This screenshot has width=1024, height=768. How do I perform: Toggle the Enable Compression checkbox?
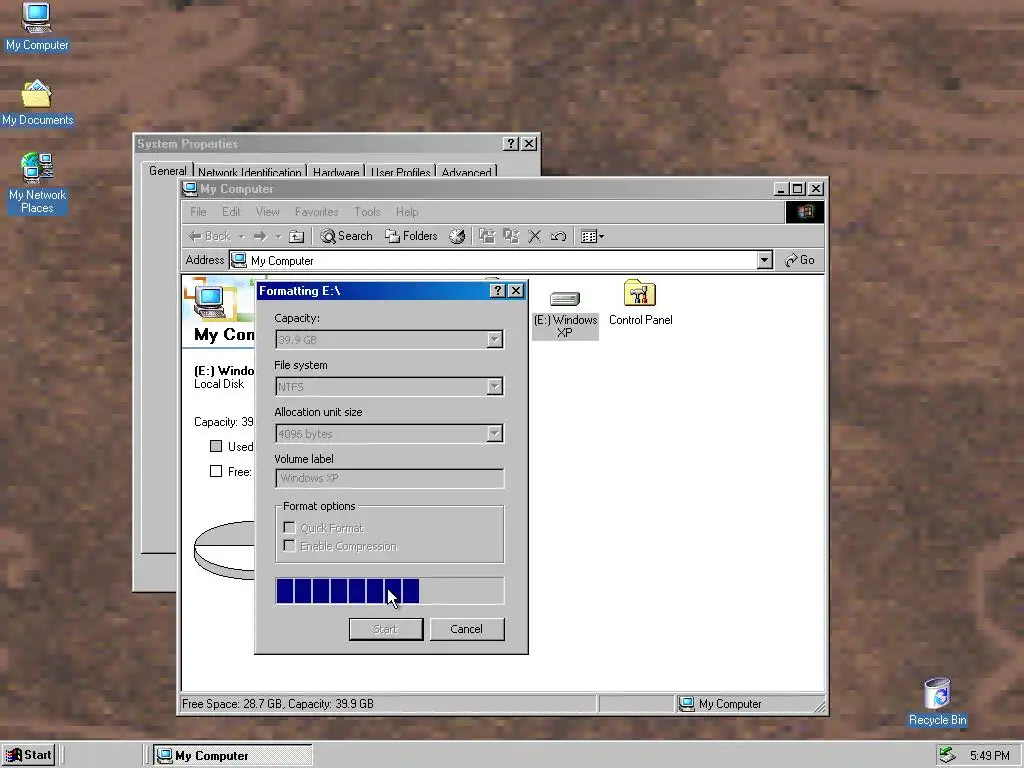pyautogui.click(x=289, y=546)
